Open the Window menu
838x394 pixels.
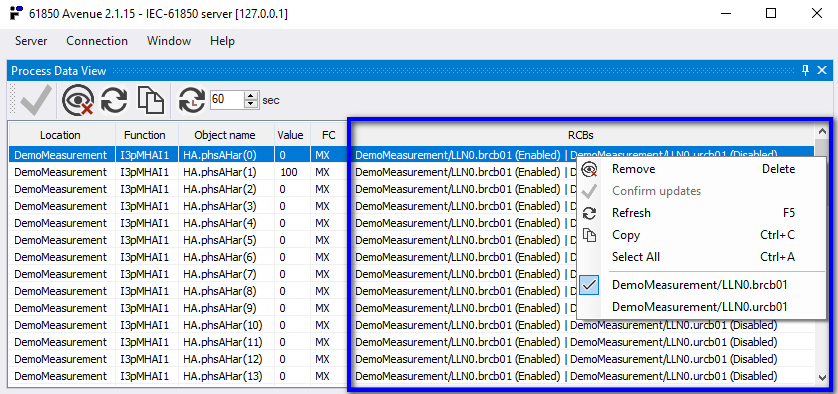pos(169,41)
